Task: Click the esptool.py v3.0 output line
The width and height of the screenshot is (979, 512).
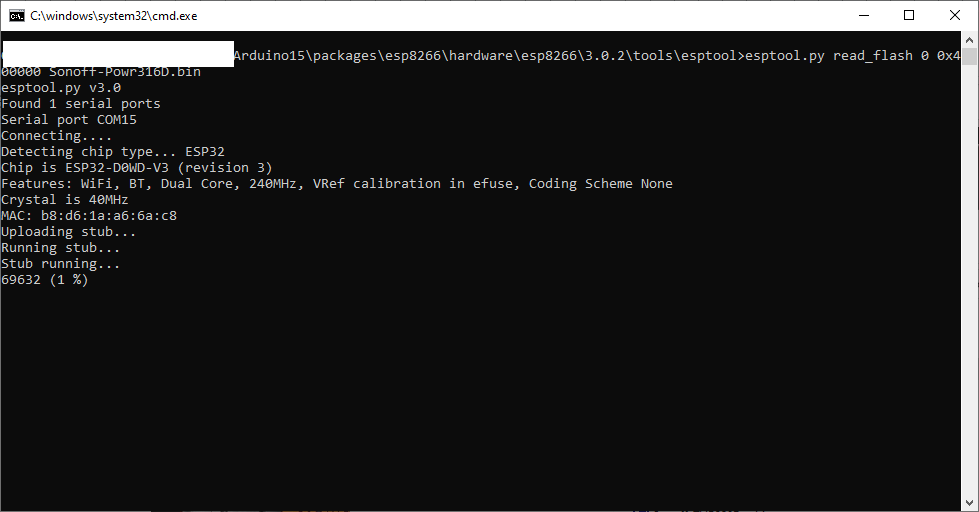Action: (61, 88)
